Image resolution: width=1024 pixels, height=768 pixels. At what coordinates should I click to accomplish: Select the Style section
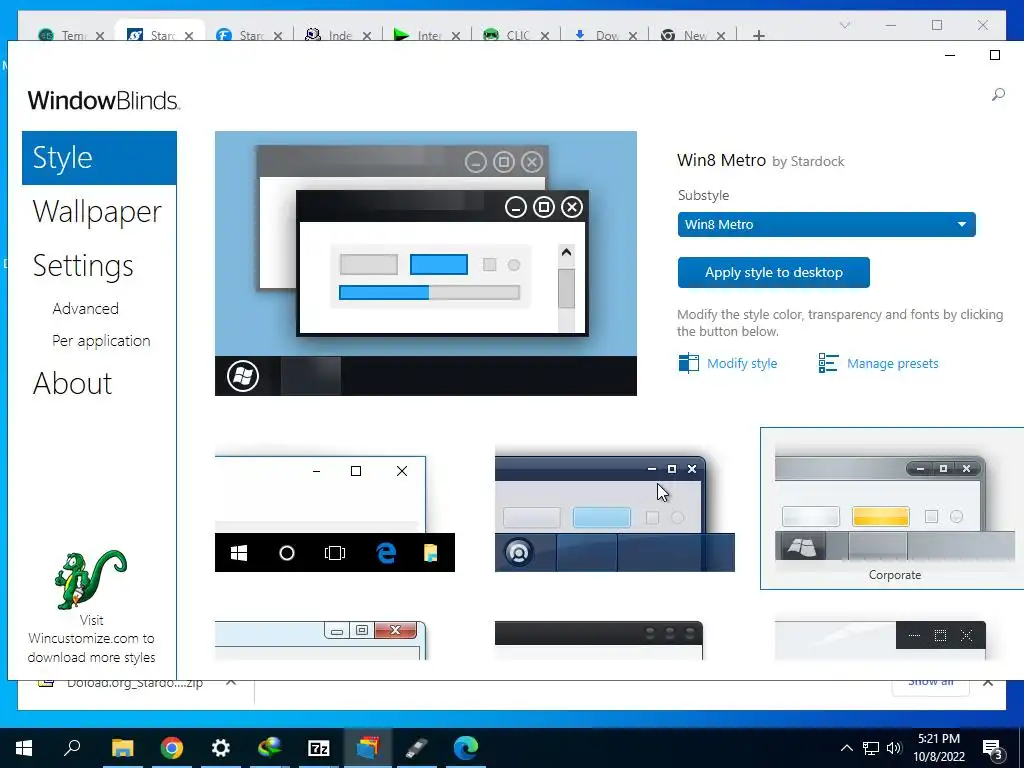pos(99,158)
